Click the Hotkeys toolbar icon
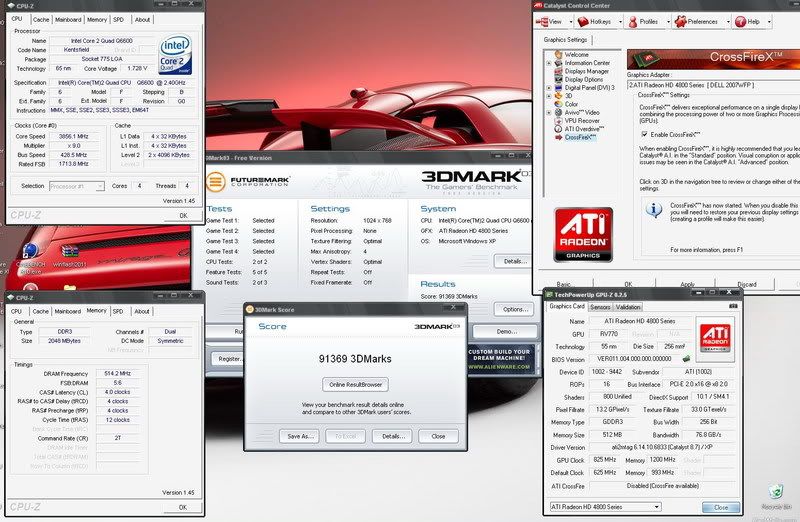Viewport: 800px width, 522px height. pyautogui.click(x=583, y=21)
